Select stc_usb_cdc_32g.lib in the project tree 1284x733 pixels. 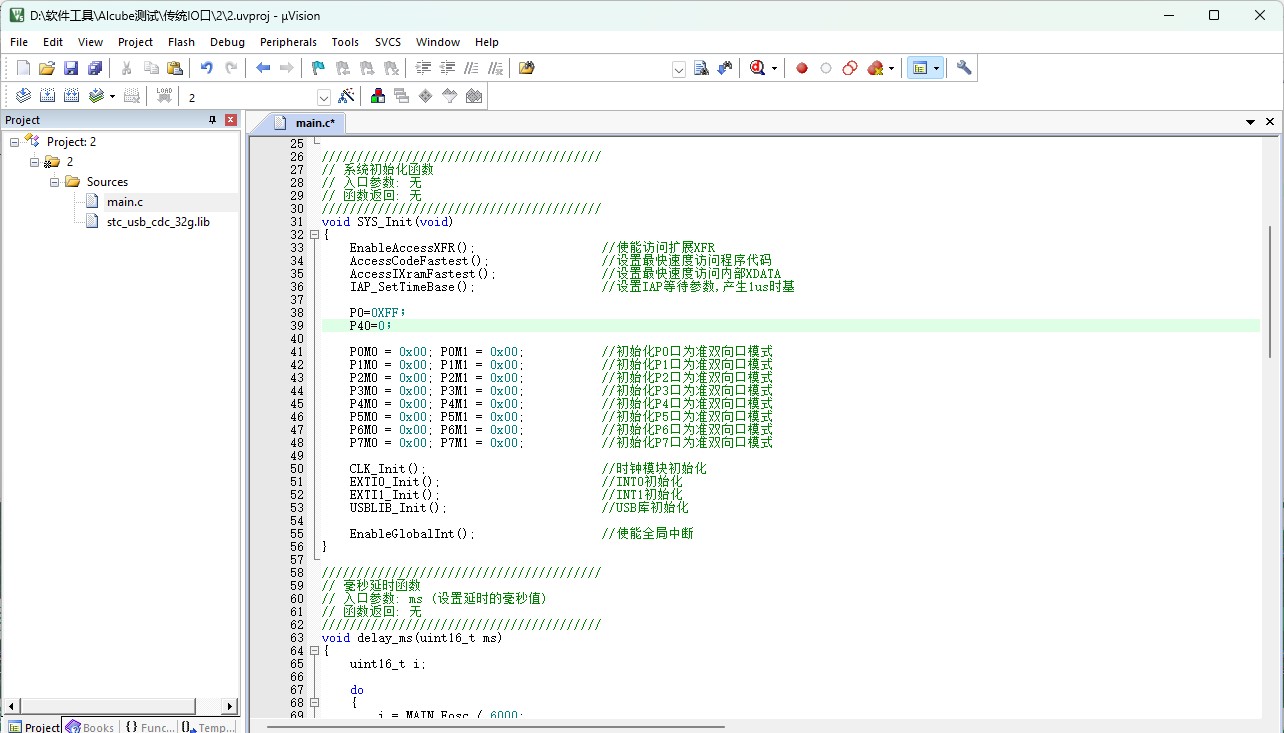158,222
